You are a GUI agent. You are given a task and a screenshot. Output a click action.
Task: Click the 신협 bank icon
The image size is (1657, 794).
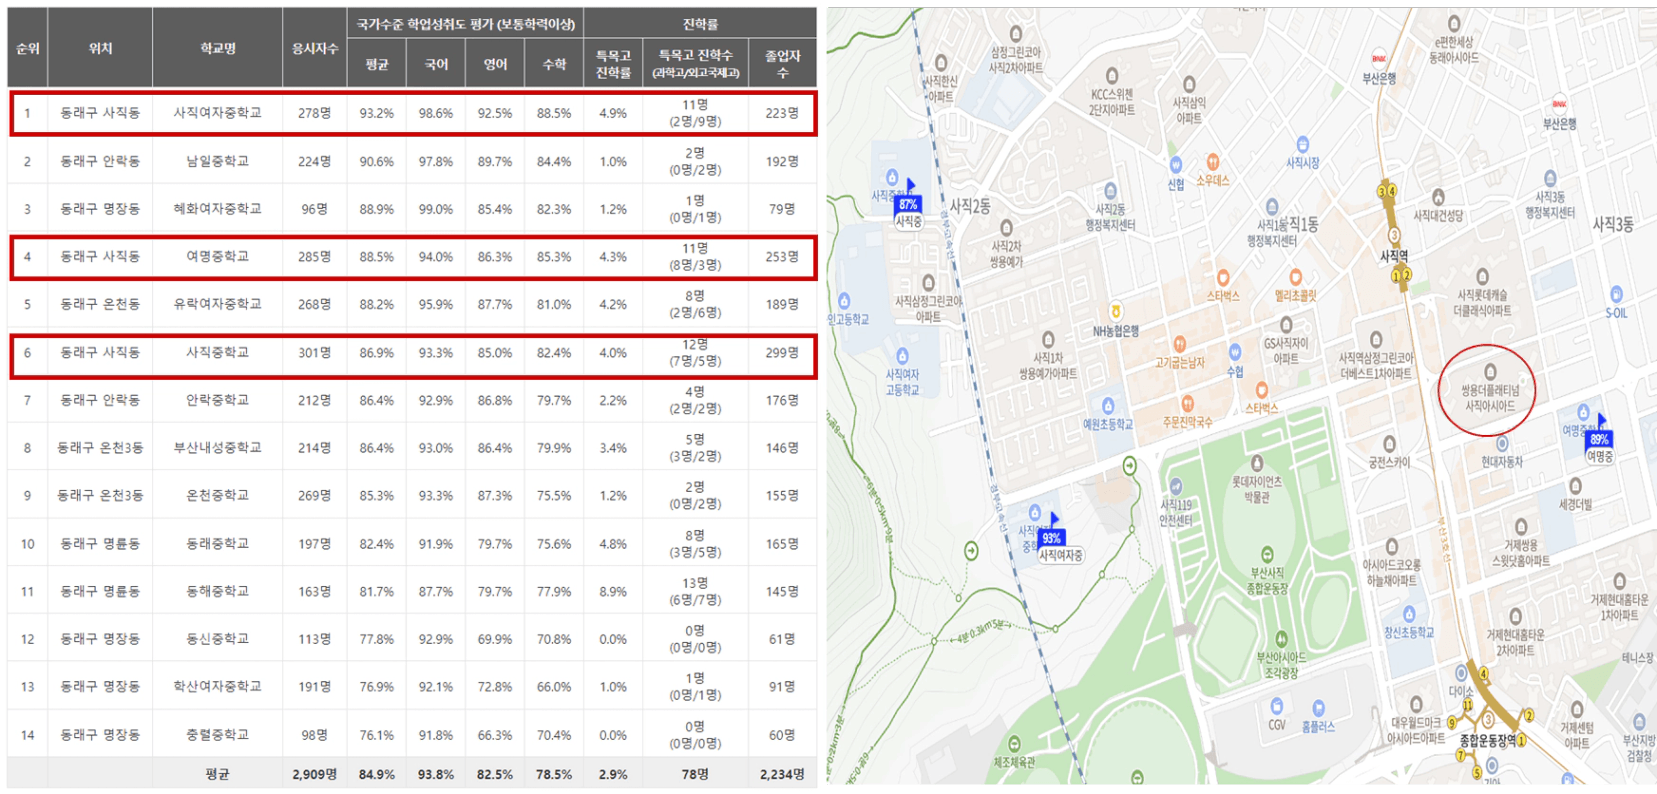[1176, 165]
